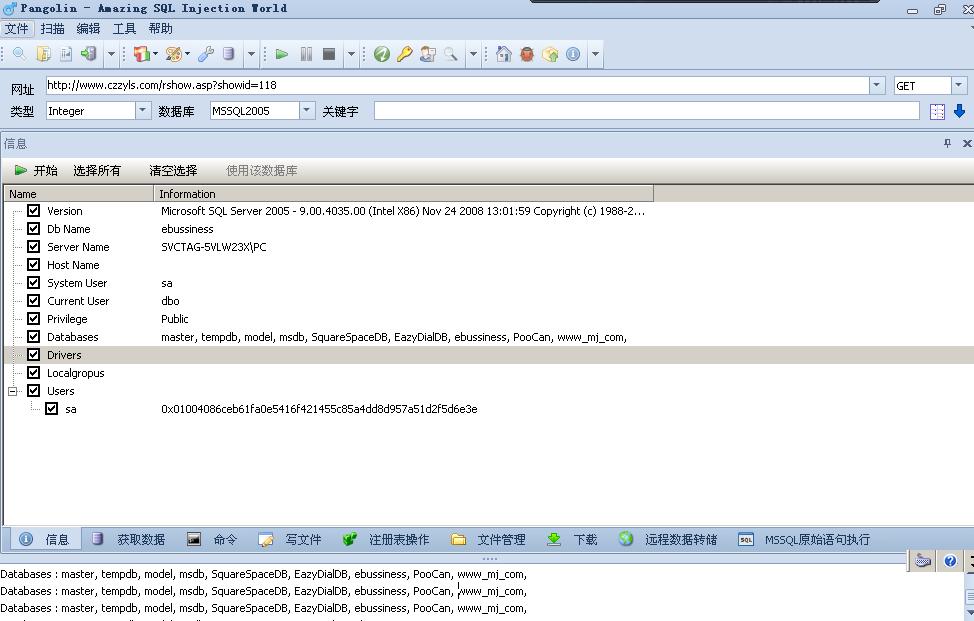Switch to the MSSQL原始语句执行 tab

804,539
